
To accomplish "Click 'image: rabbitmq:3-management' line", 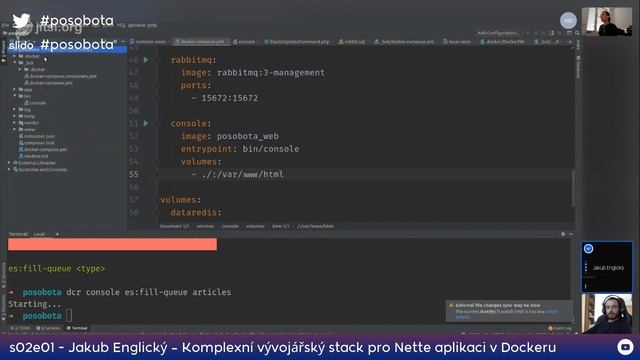I will click(x=253, y=73).
